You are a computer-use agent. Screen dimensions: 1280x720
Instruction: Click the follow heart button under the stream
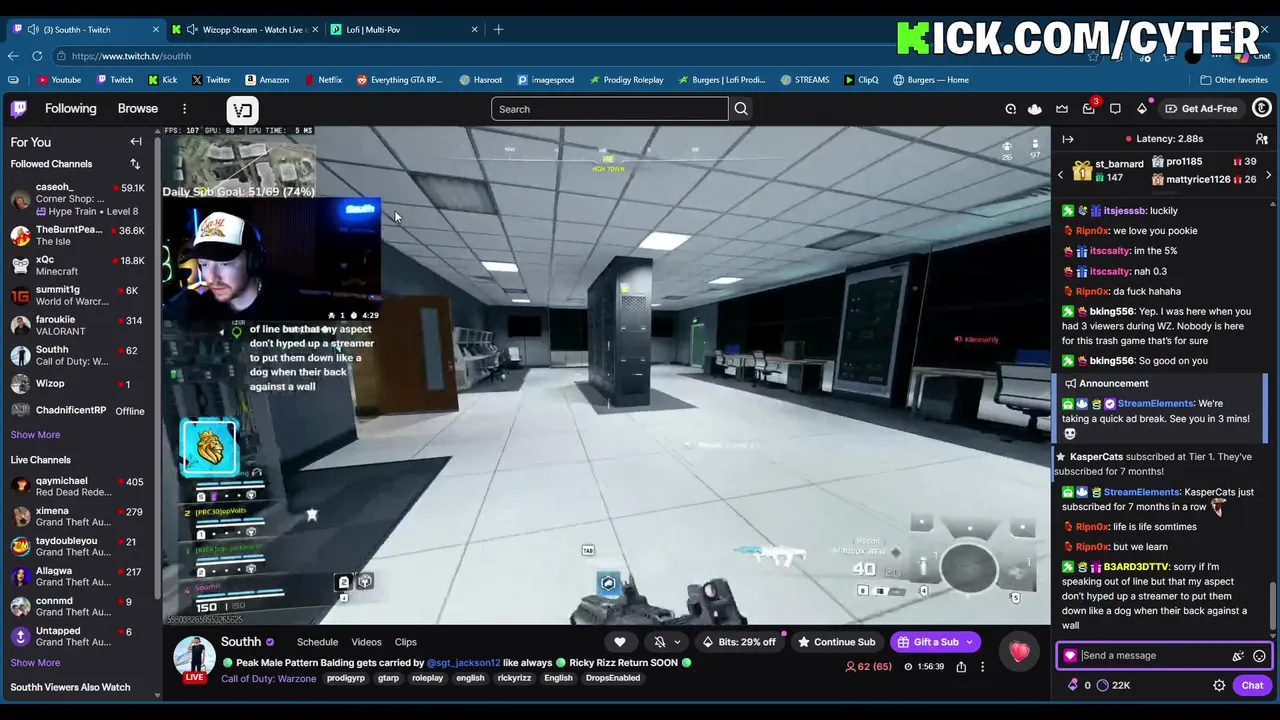[x=620, y=642]
